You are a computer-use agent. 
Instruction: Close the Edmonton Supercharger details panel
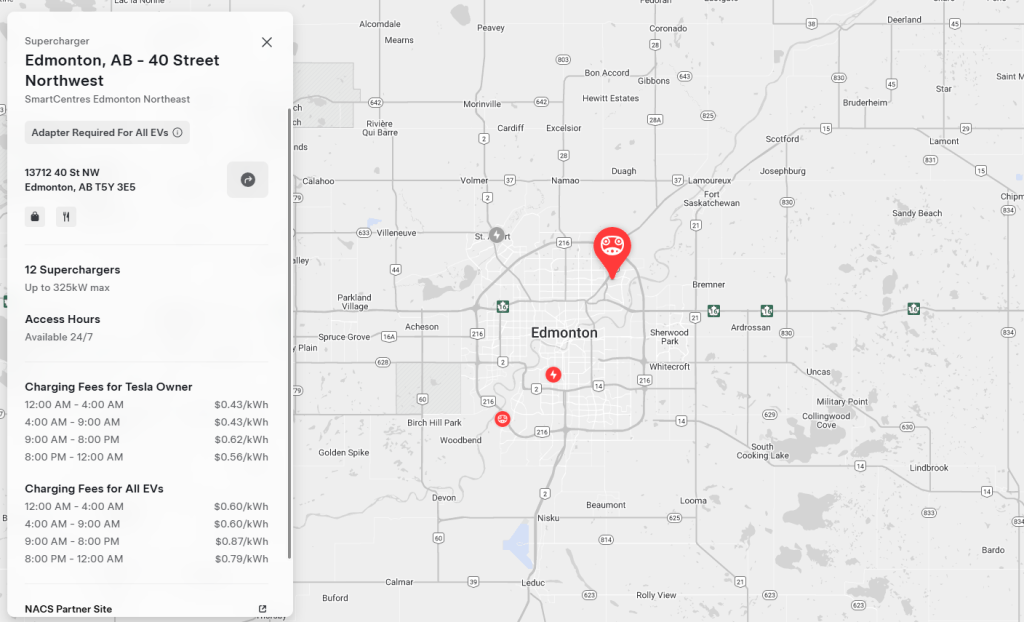(x=266, y=42)
